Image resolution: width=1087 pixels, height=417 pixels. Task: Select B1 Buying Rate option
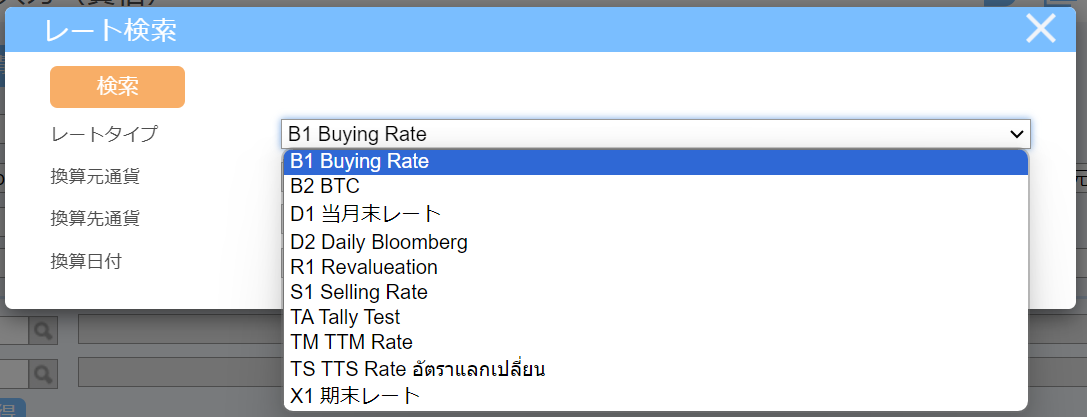tap(655, 161)
